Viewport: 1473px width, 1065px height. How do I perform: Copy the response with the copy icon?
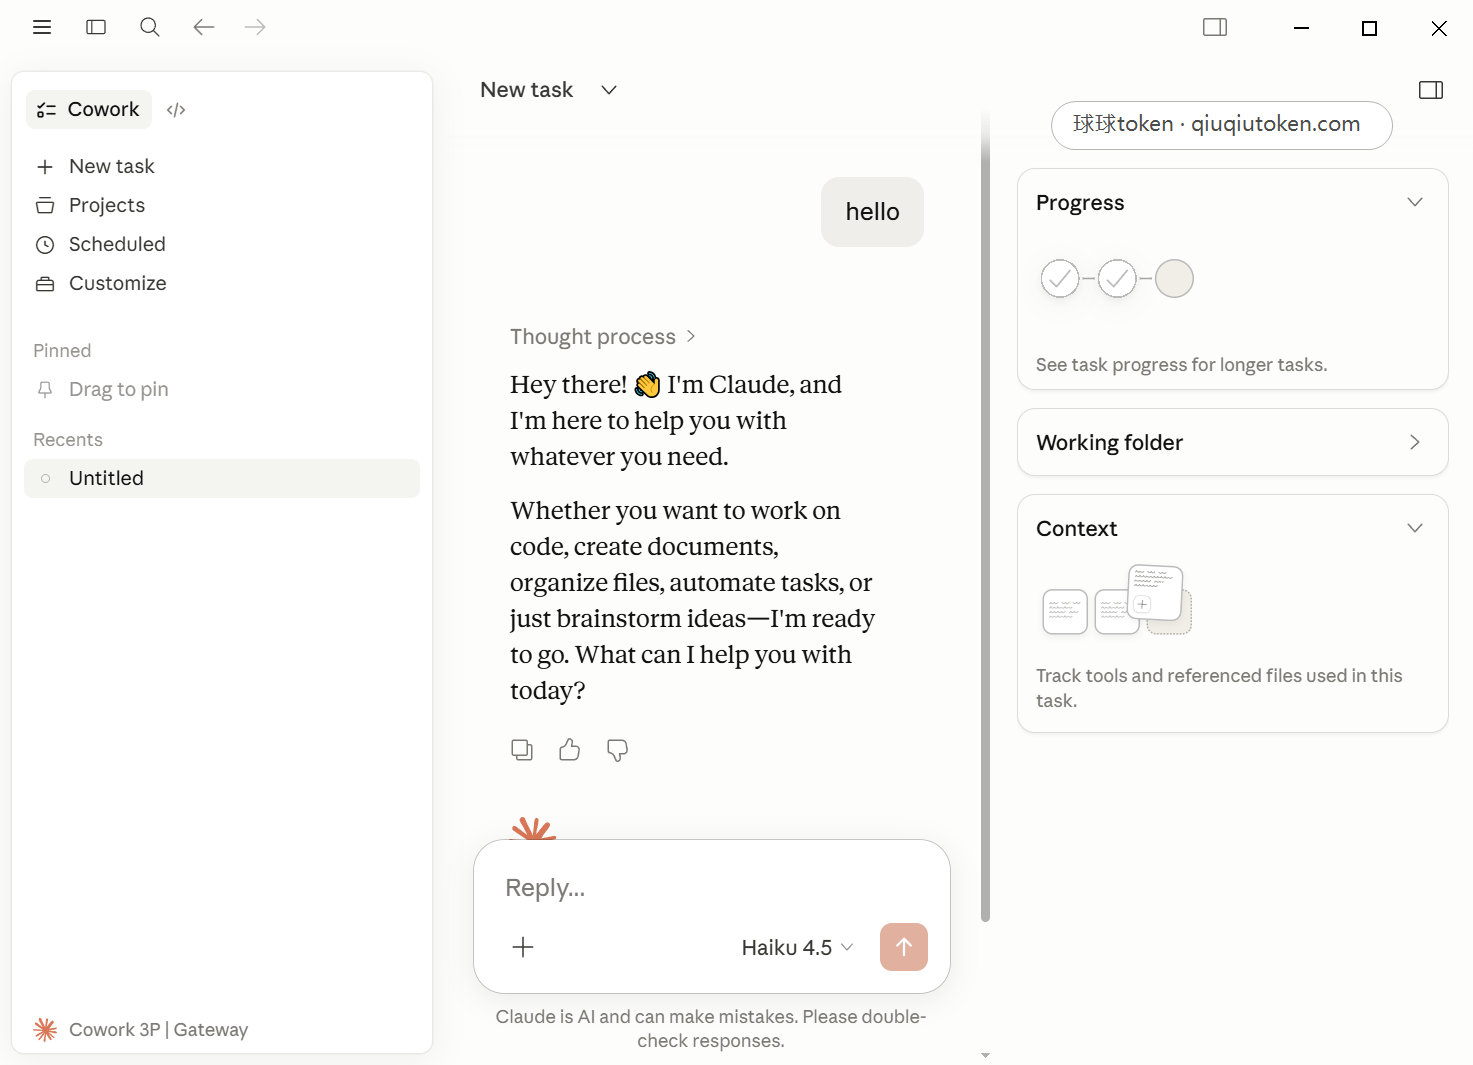coord(522,750)
